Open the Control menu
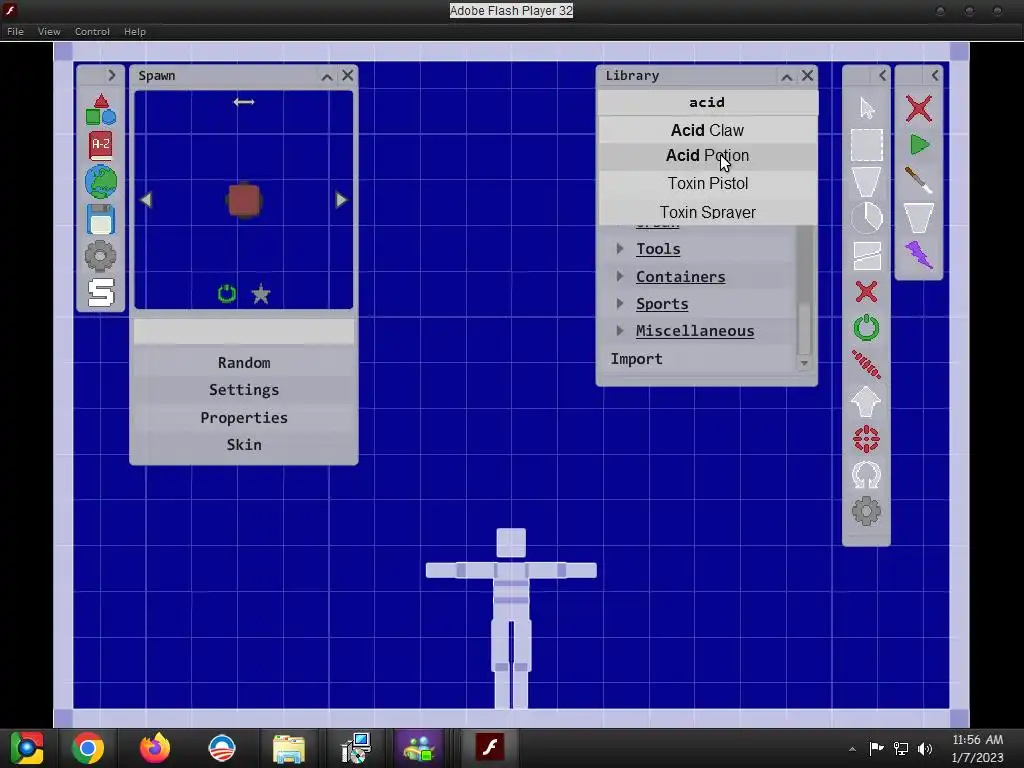 coord(92,31)
